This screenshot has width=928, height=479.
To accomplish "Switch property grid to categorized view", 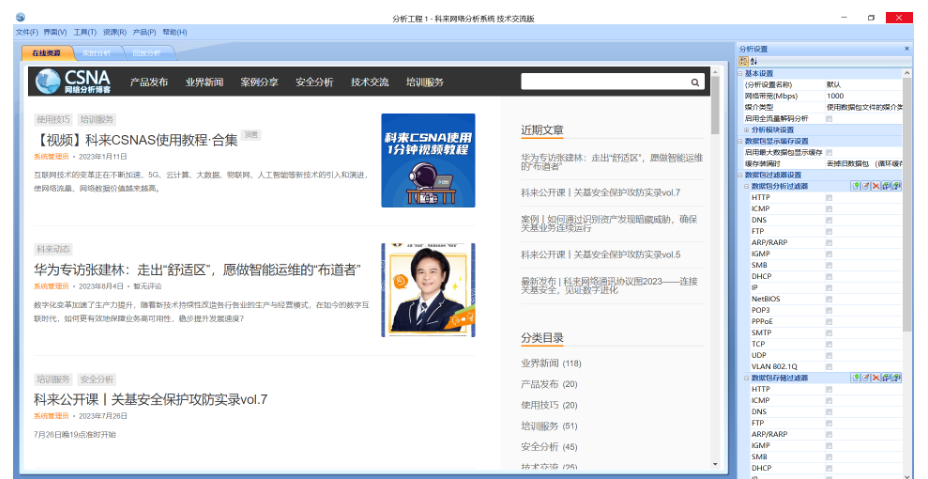I will pos(743,62).
